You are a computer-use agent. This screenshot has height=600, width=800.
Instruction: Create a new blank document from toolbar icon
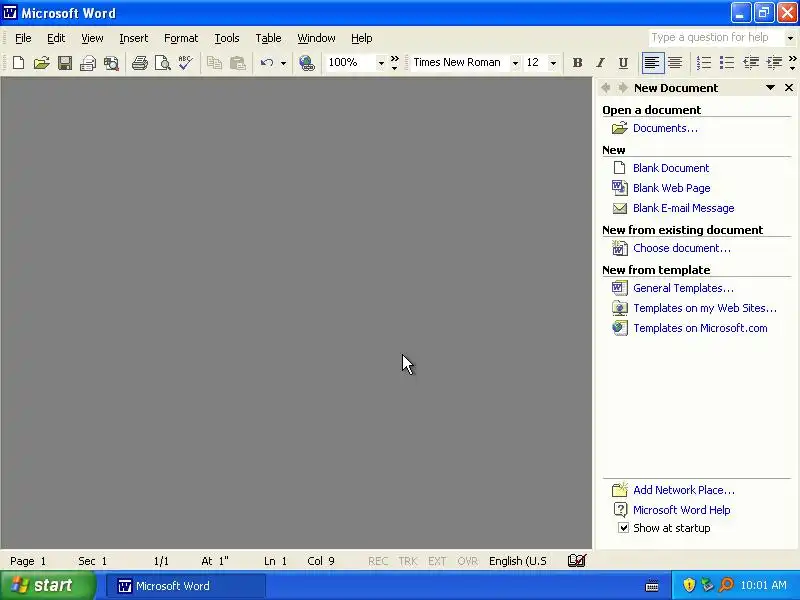click(x=18, y=63)
